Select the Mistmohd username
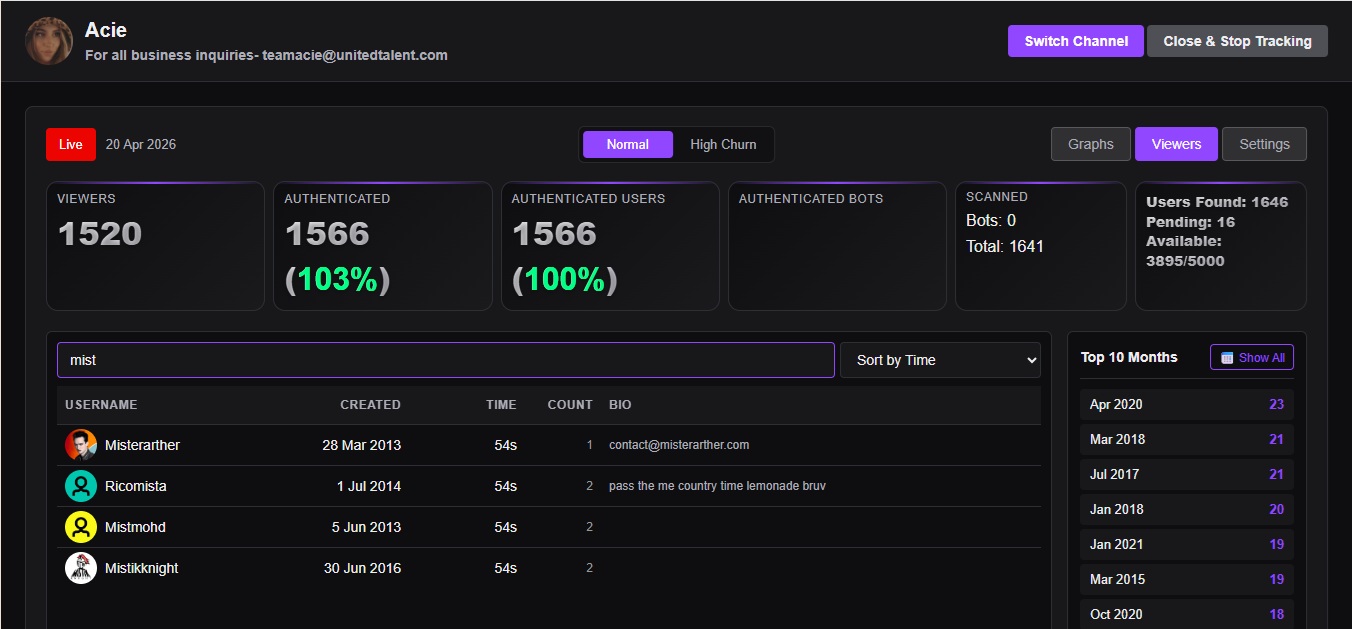 coord(135,527)
